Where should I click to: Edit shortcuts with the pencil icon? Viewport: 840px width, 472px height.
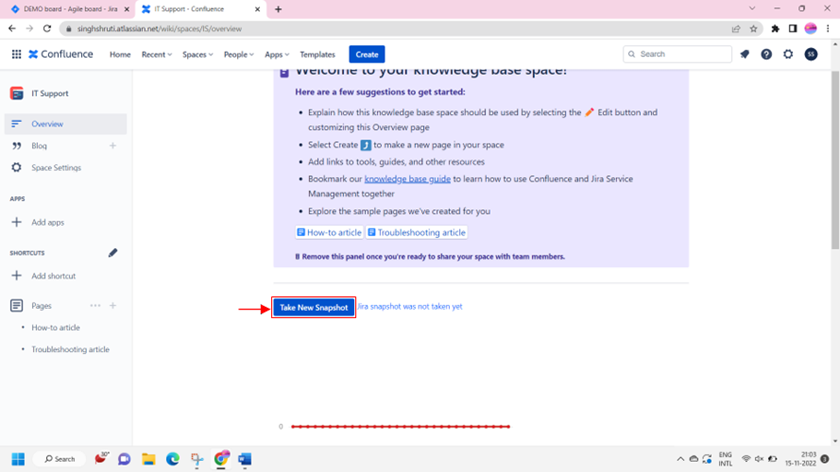click(112, 253)
